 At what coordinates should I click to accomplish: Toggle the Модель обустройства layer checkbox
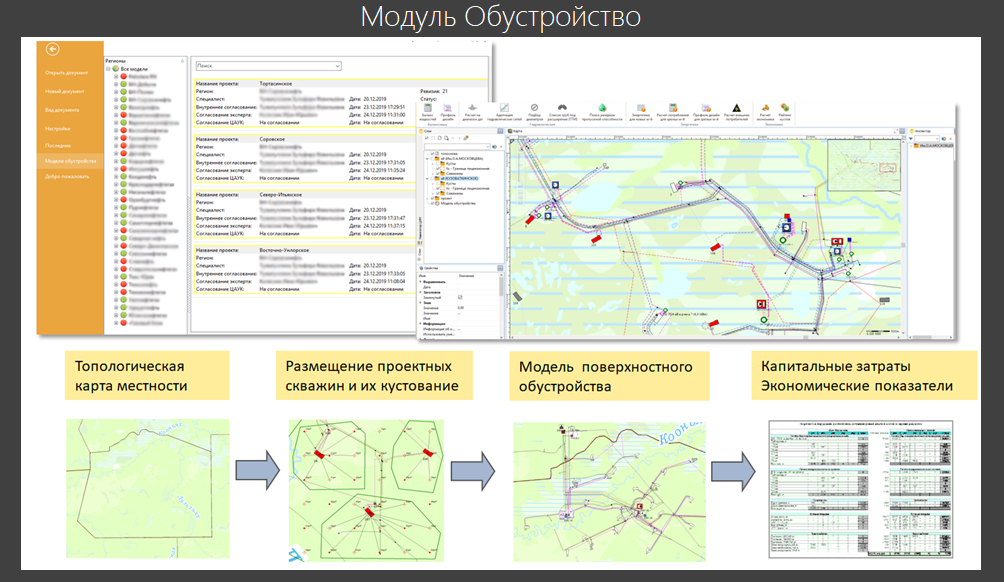432,204
